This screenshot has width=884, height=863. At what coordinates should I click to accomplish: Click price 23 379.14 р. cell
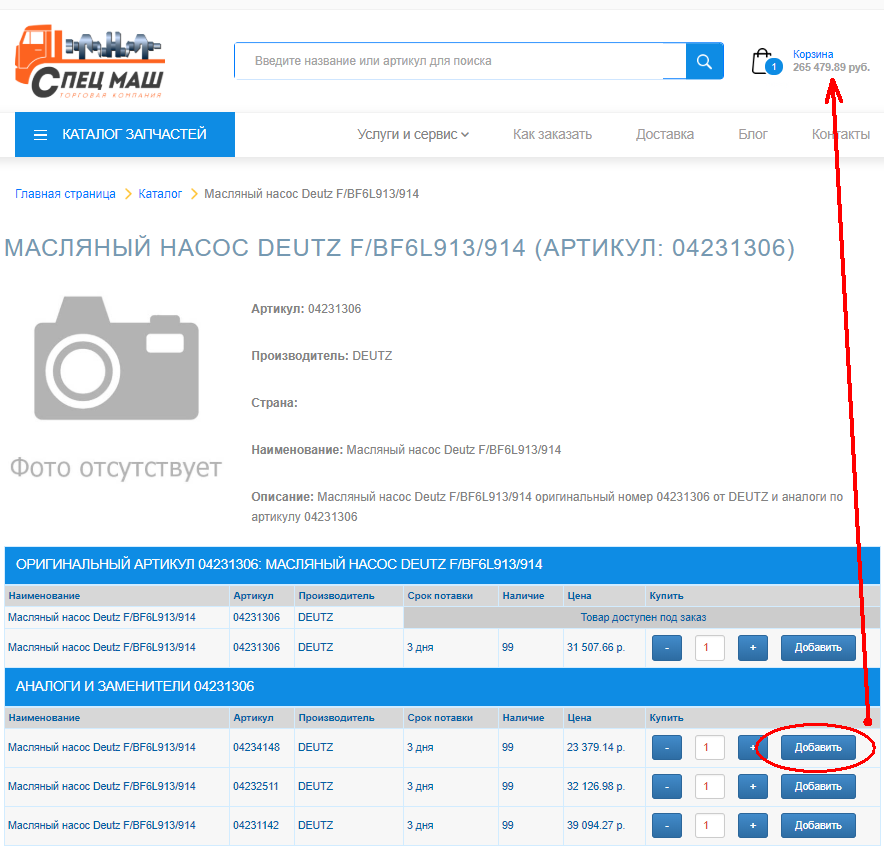click(x=604, y=747)
